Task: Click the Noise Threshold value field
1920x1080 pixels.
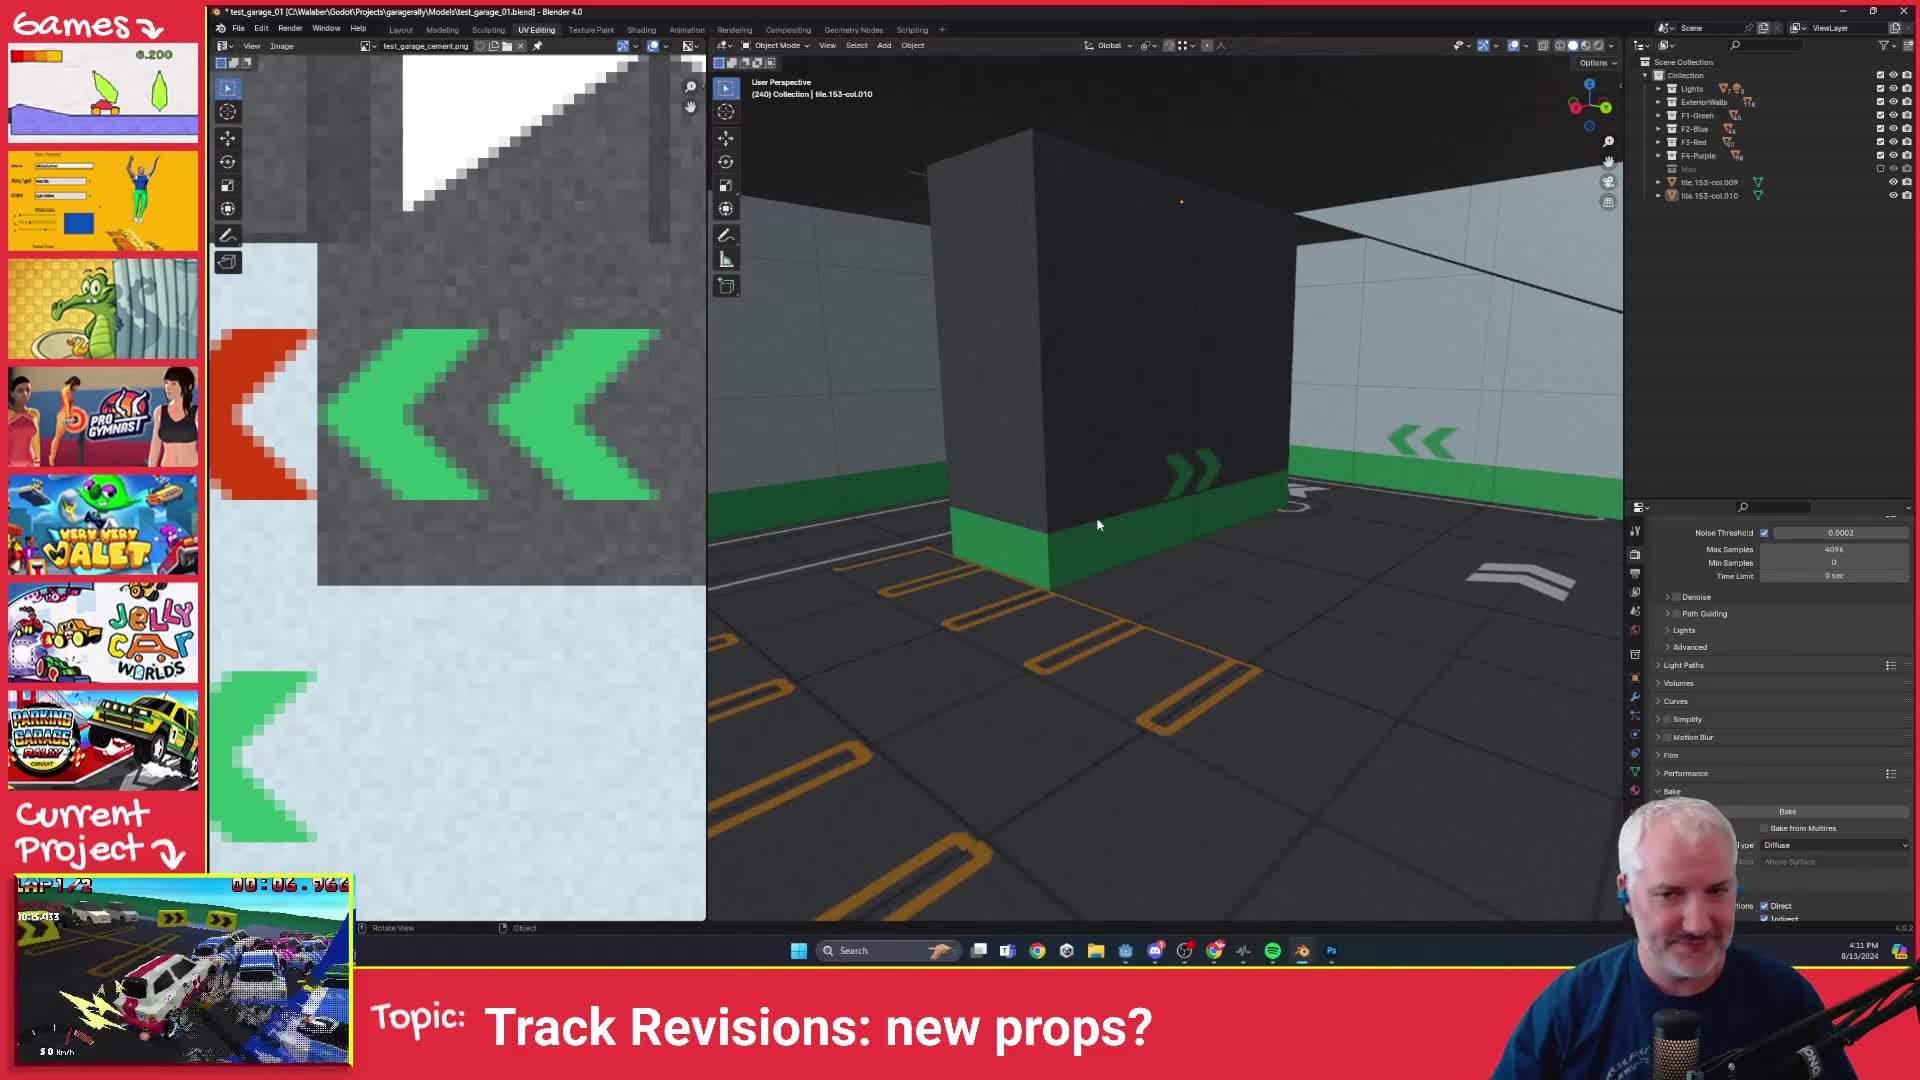Action: 1842,533
